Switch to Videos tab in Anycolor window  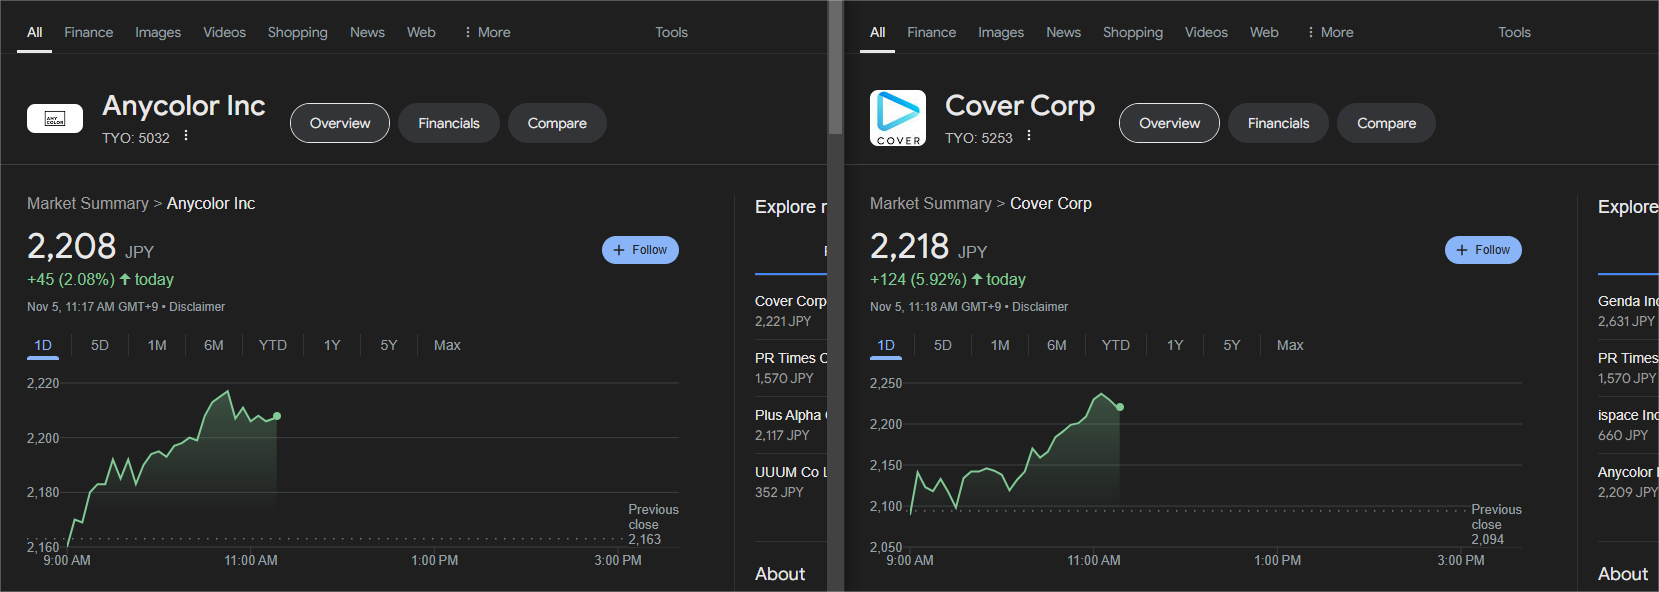pyautogui.click(x=224, y=32)
